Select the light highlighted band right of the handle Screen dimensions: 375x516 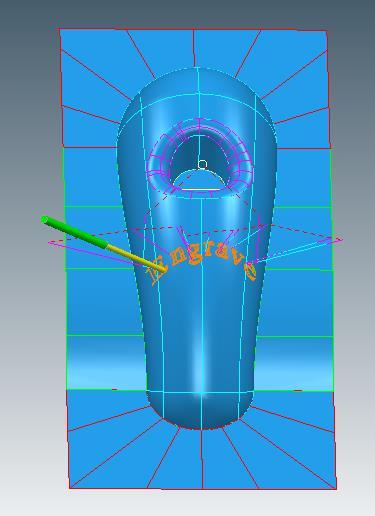coord(294,363)
